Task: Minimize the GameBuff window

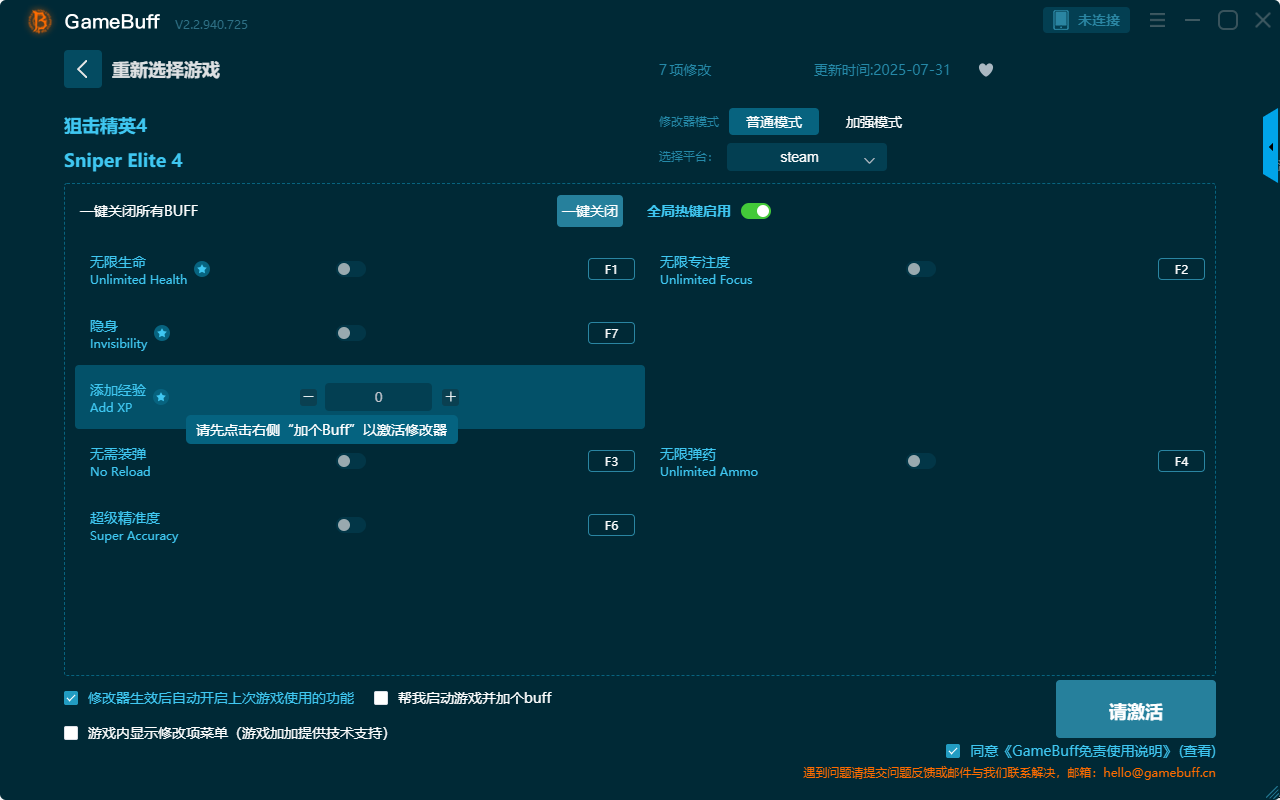Action: pos(1192,20)
